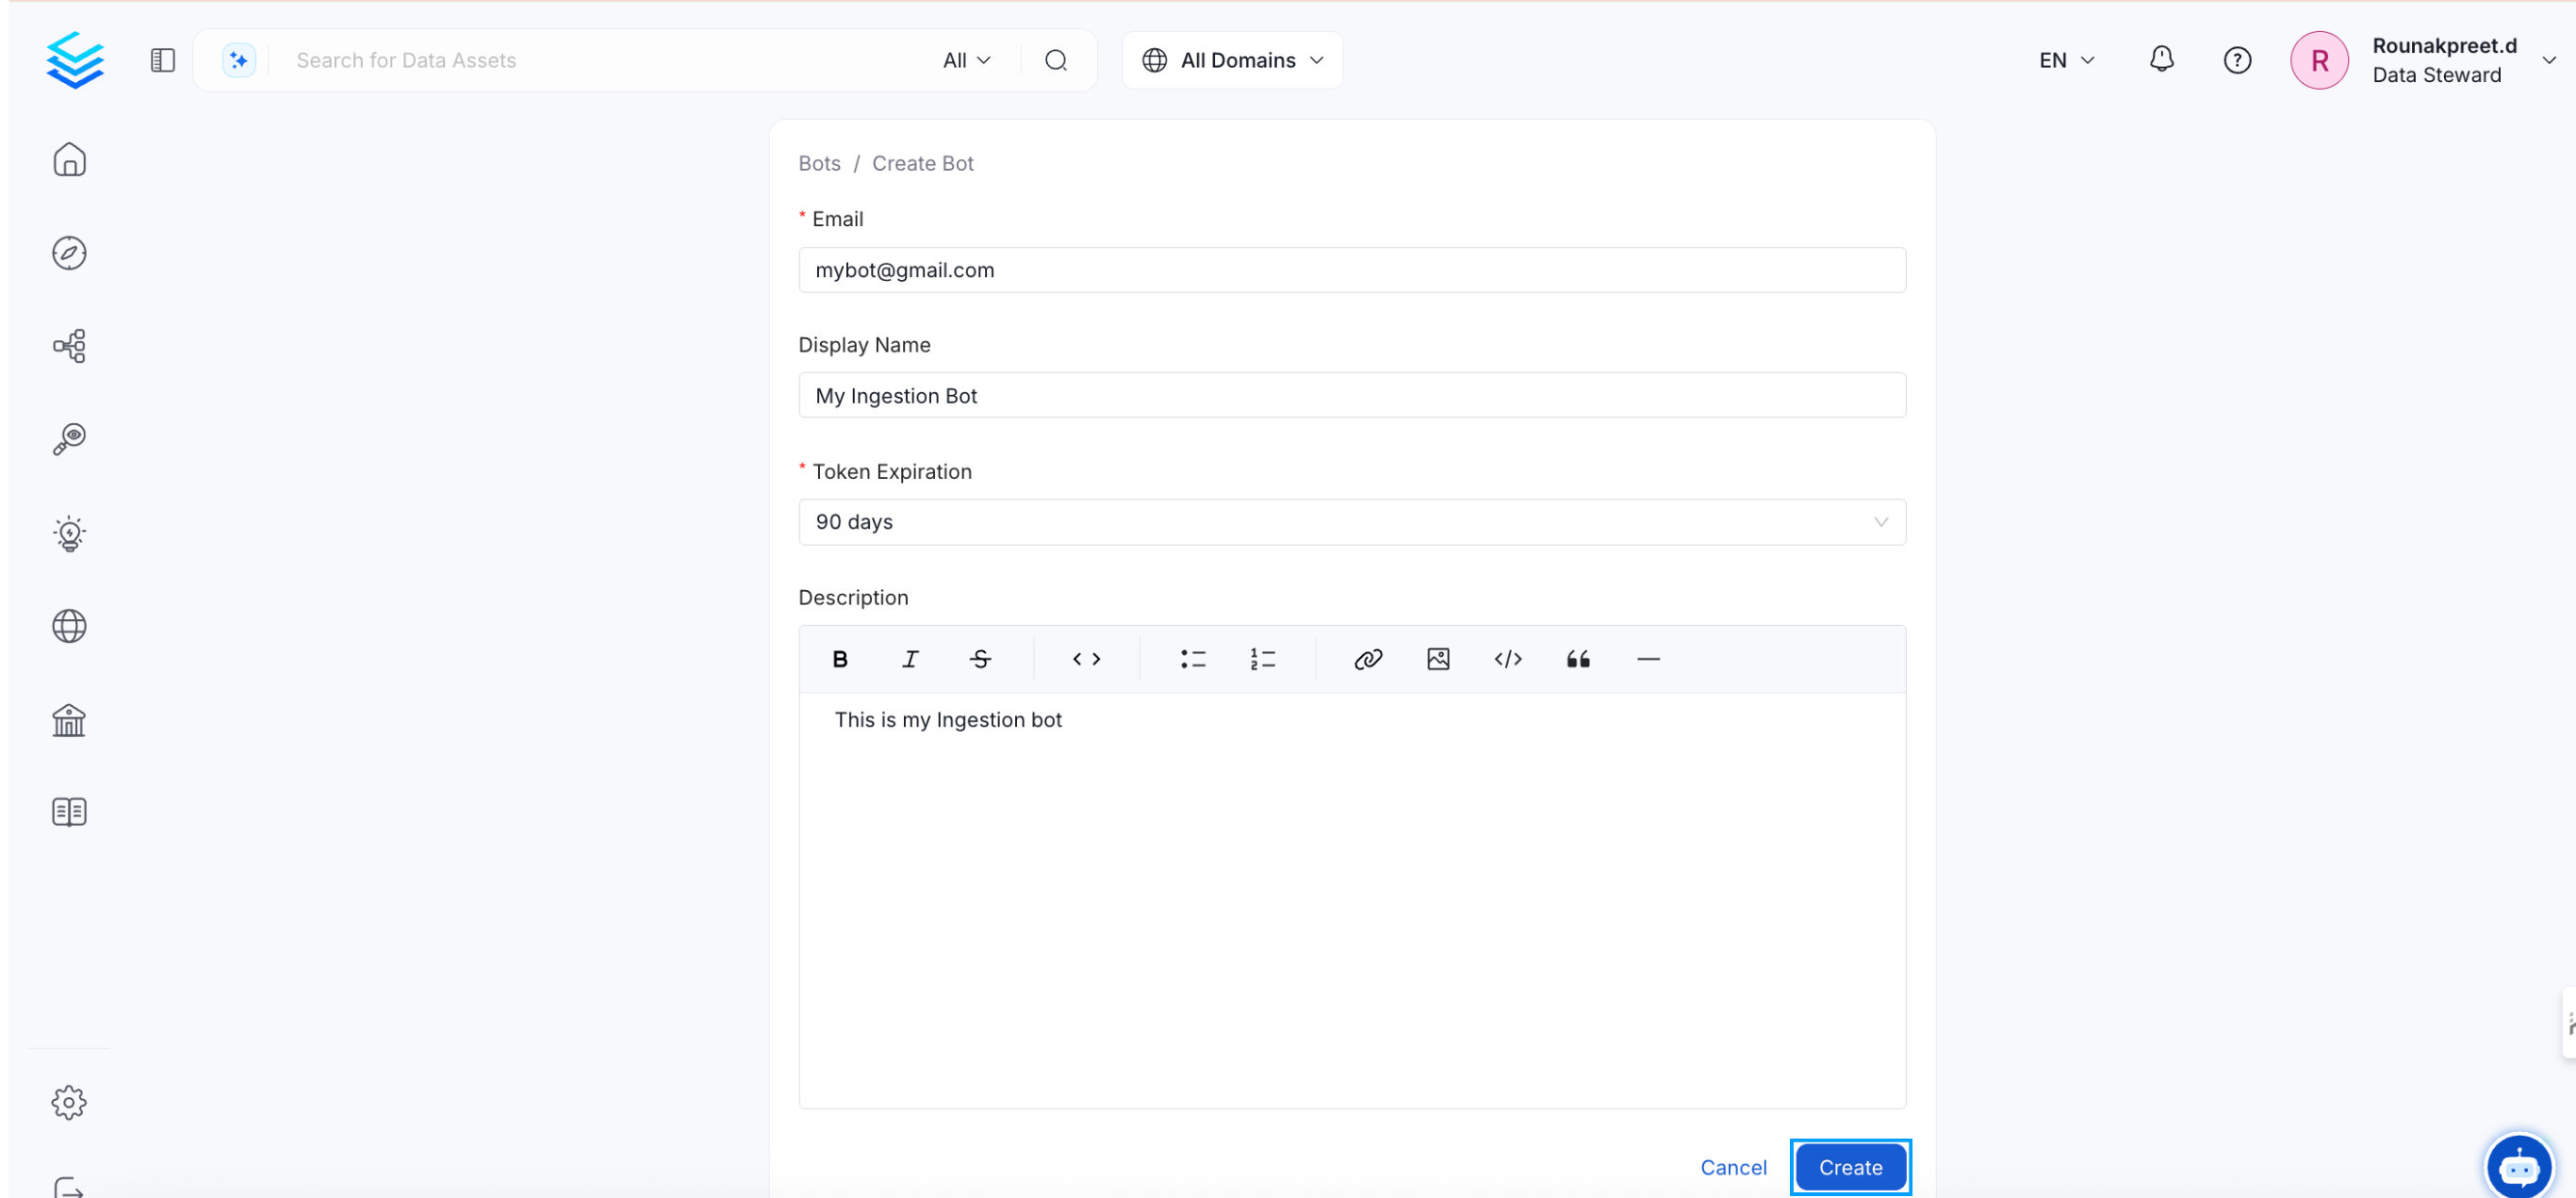The image size is (2576, 1198).
Task: Insert a bulleted list
Action: (1193, 658)
